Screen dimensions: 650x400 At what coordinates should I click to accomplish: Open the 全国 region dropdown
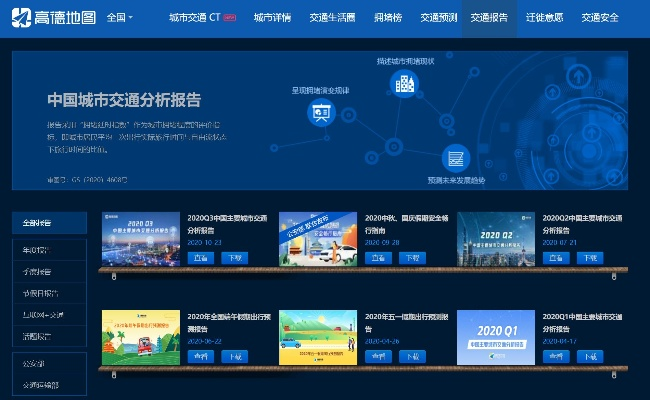(x=119, y=18)
